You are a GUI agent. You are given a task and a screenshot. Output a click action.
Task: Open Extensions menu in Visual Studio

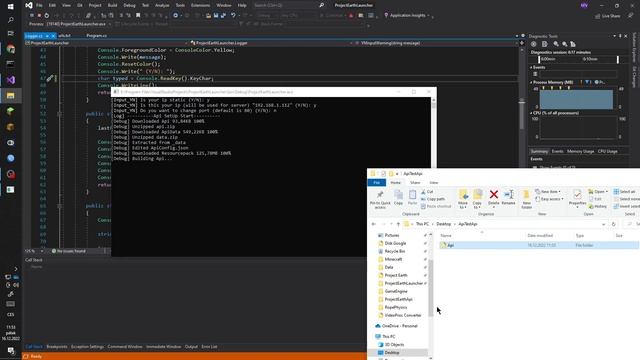[200, 5]
